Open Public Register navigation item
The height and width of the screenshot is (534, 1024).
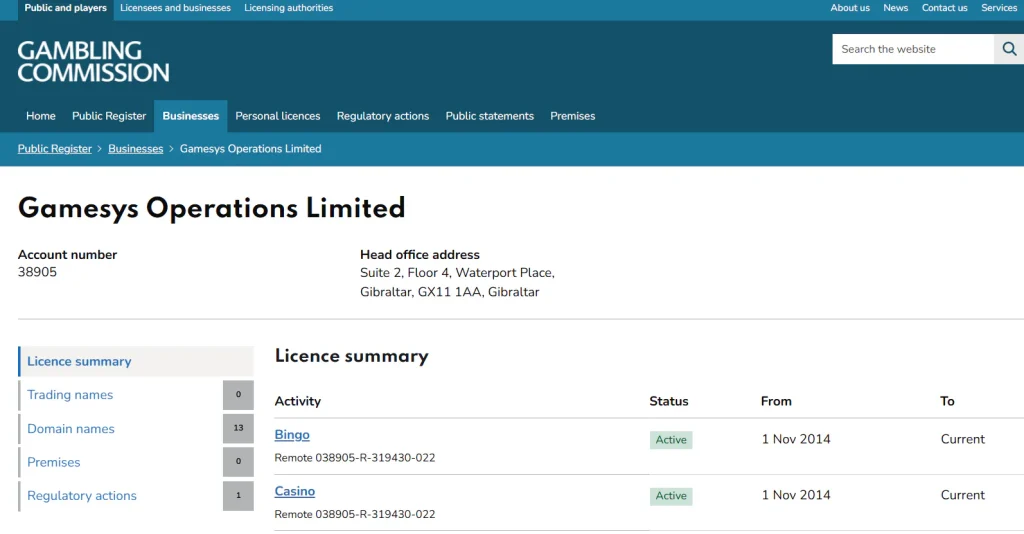point(109,116)
